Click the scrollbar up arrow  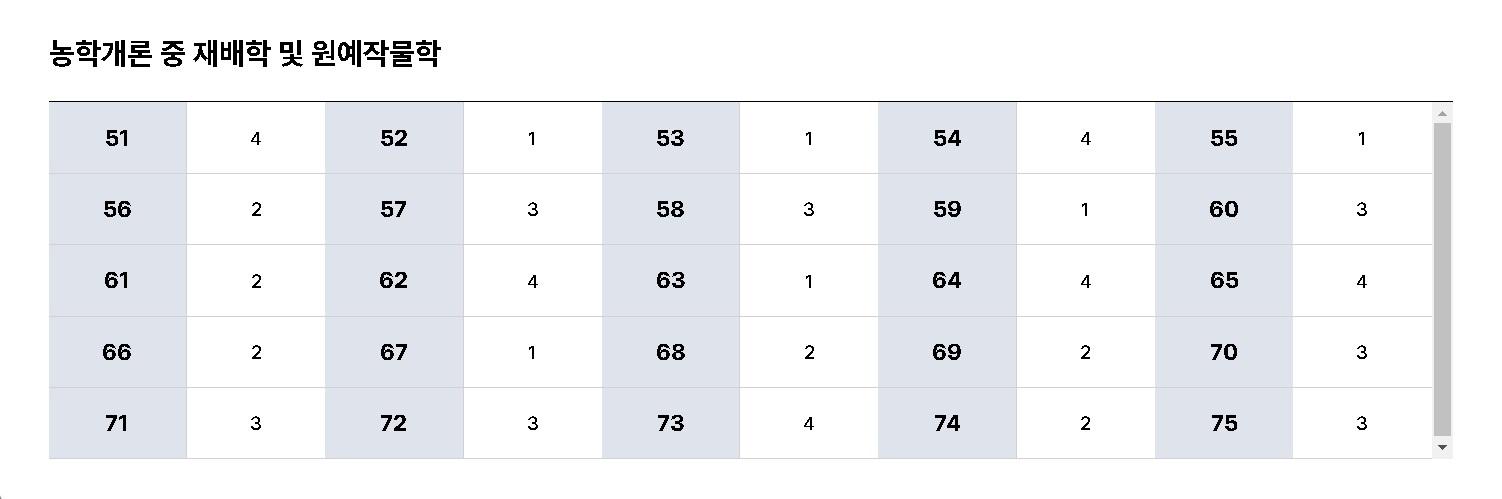coord(1442,112)
